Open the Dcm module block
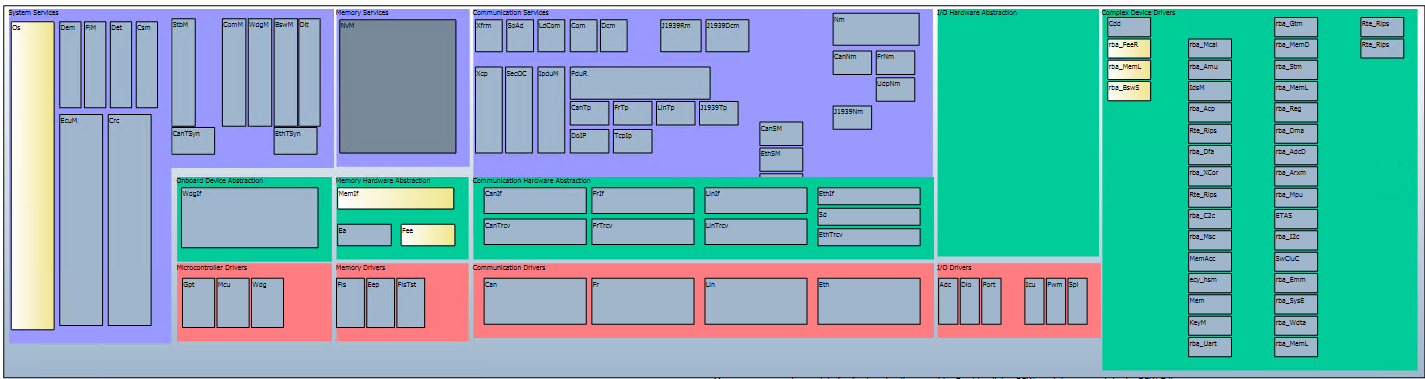Viewport: 1425px width, 379px height. coord(613,36)
